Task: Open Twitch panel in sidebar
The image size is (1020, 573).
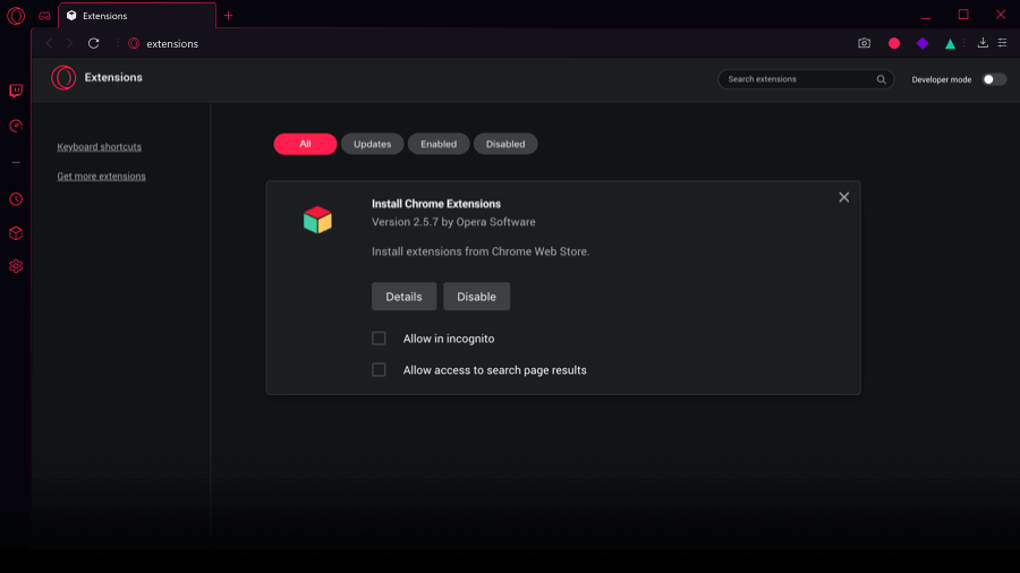Action: [16, 90]
